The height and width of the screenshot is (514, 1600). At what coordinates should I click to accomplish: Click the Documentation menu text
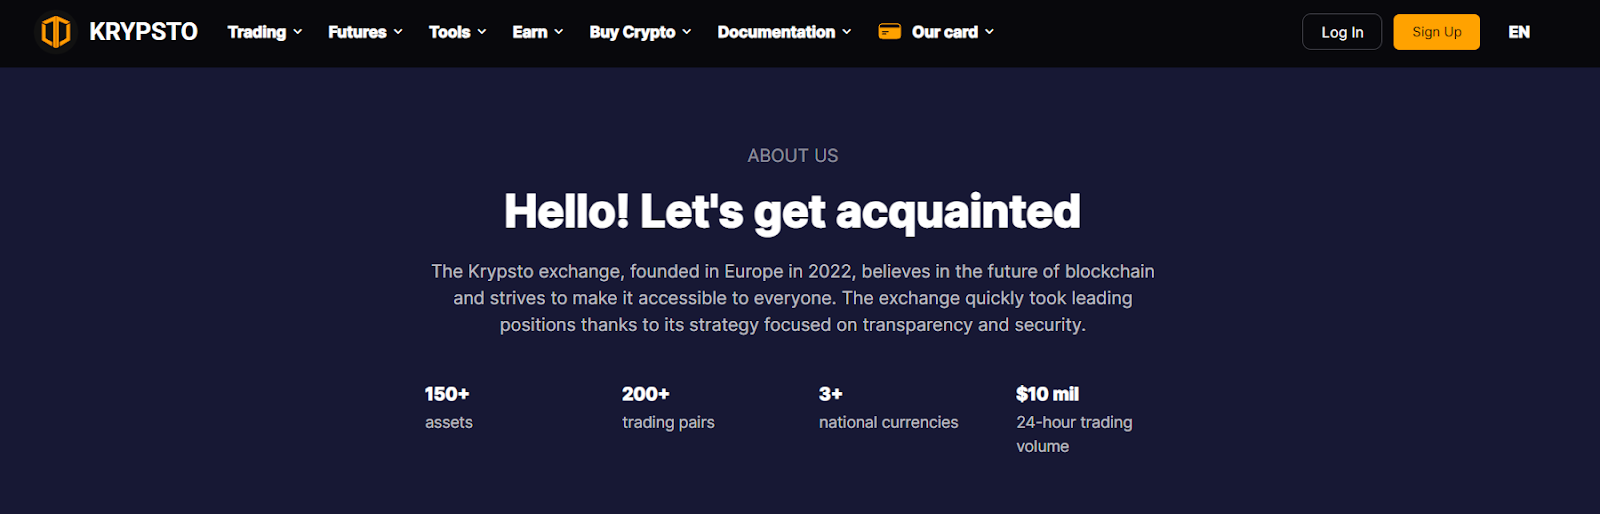pyautogui.click(x=775, y=32)
